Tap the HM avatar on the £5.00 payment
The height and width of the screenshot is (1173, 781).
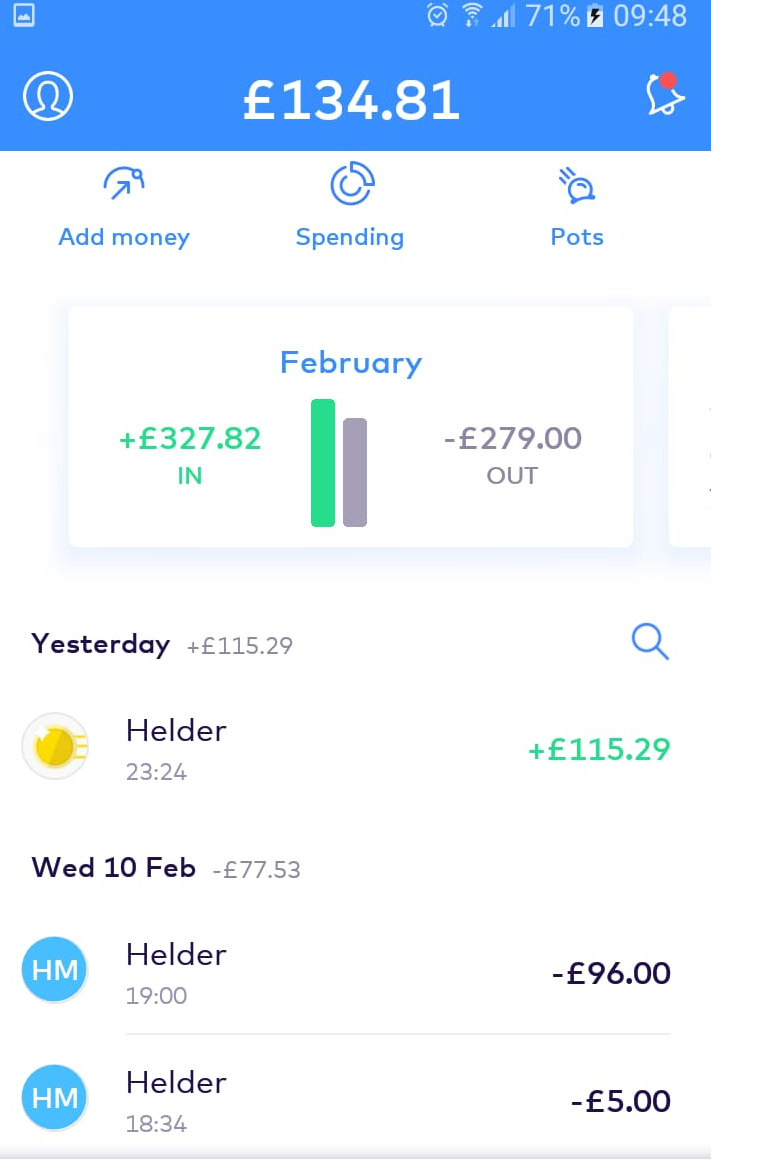coord(55,1098)
